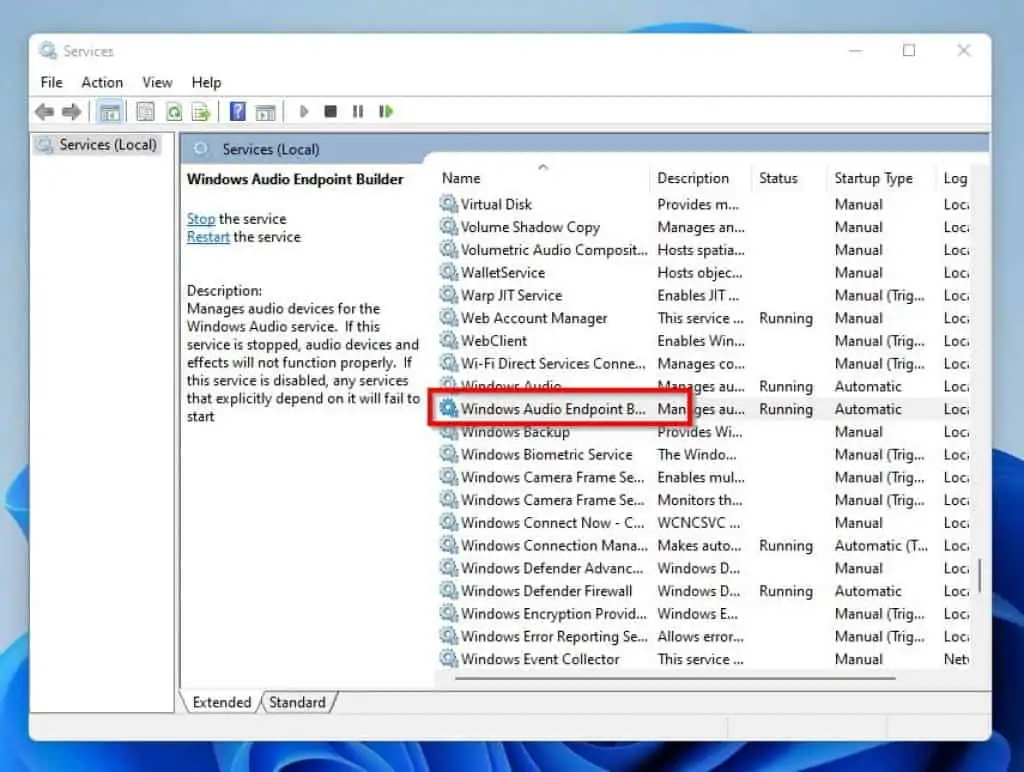The image size is (1024, 772).
Task: Click gear icon of WalletService row
Action: (x=449, y=272)
